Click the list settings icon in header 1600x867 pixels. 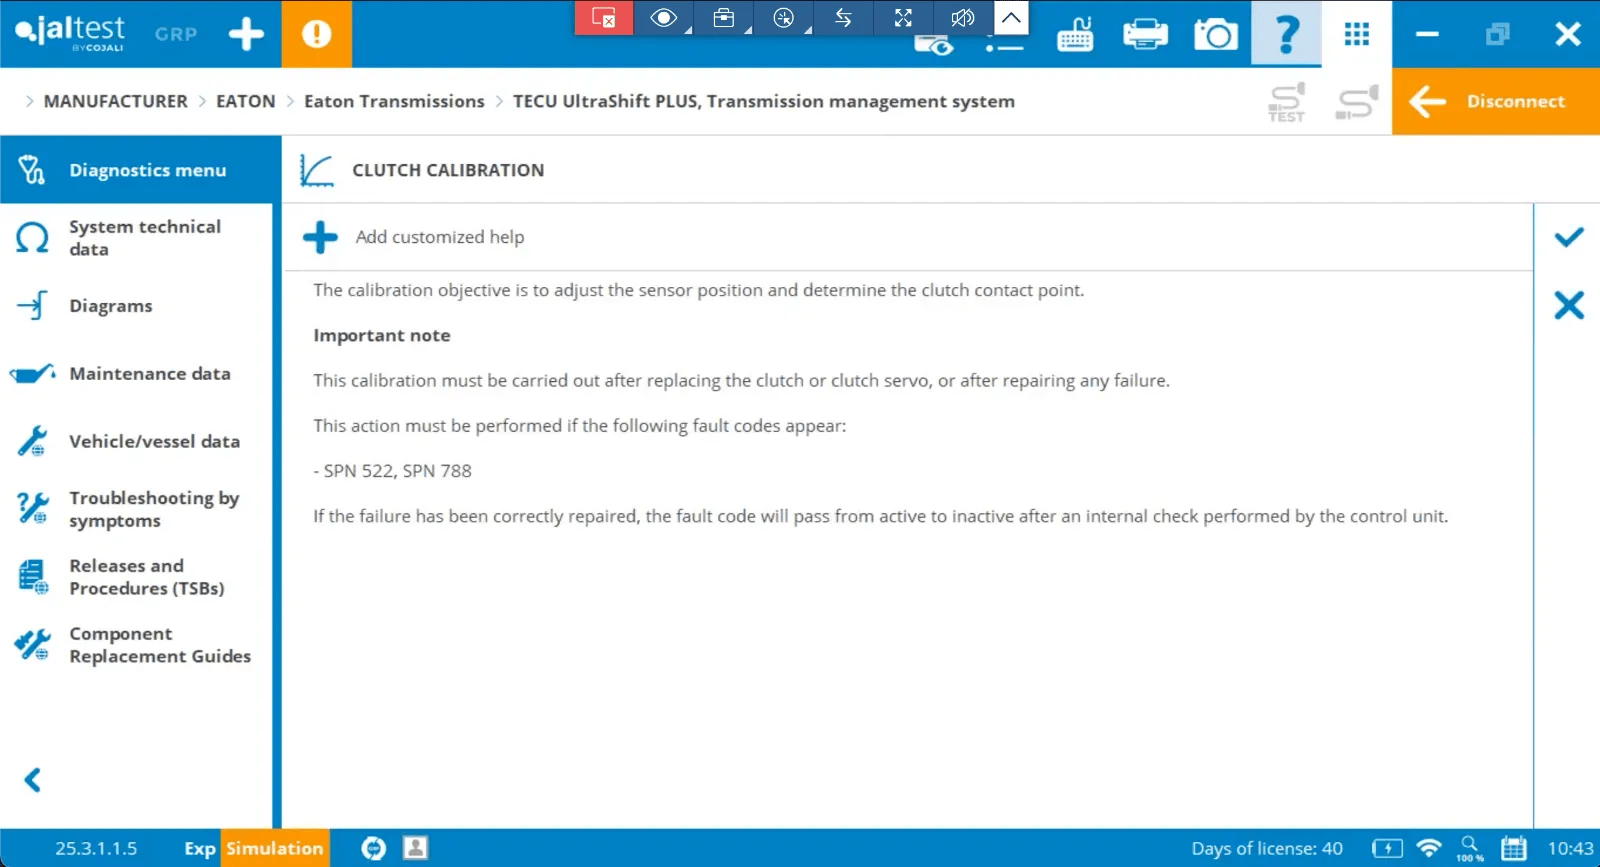(x=1004, y=45)
